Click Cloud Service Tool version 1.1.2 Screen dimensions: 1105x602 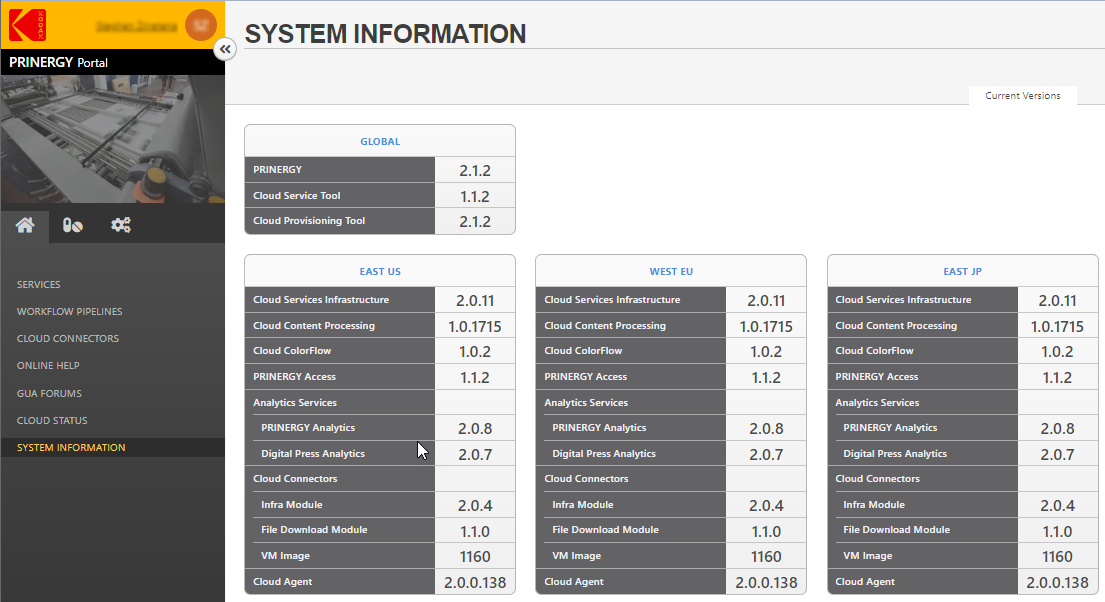475,197
